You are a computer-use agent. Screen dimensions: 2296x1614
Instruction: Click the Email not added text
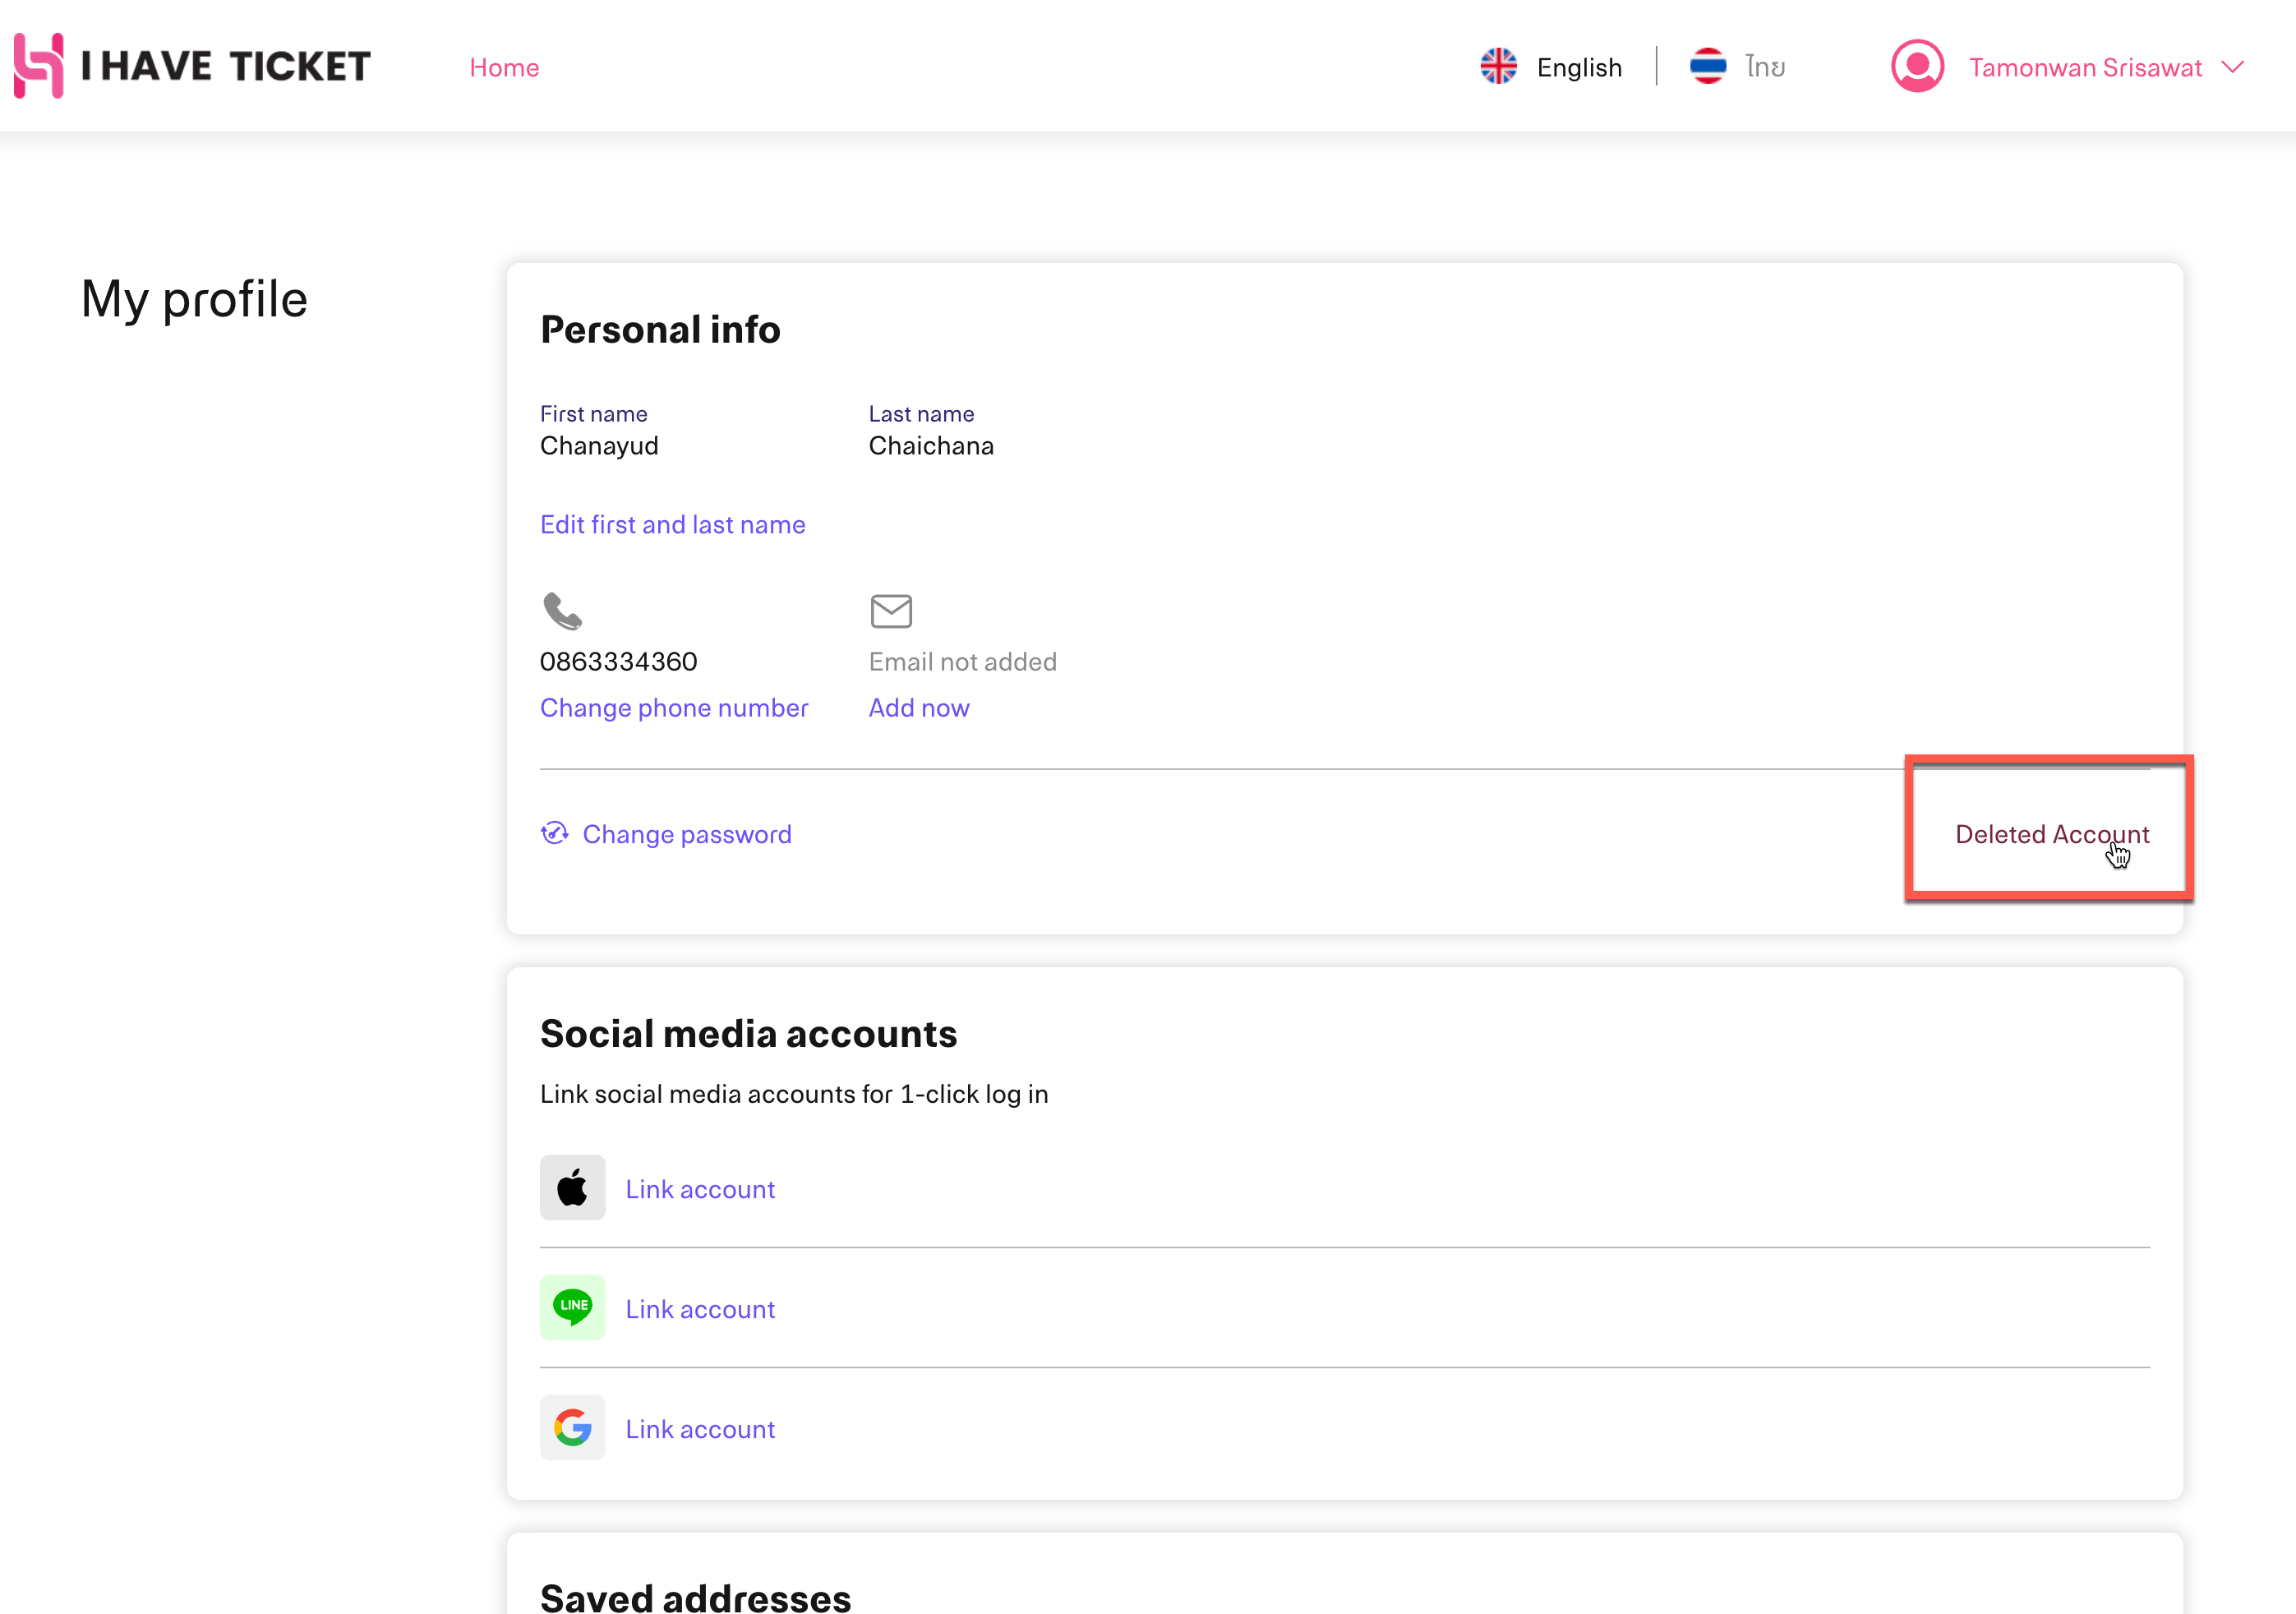(962, 662)
